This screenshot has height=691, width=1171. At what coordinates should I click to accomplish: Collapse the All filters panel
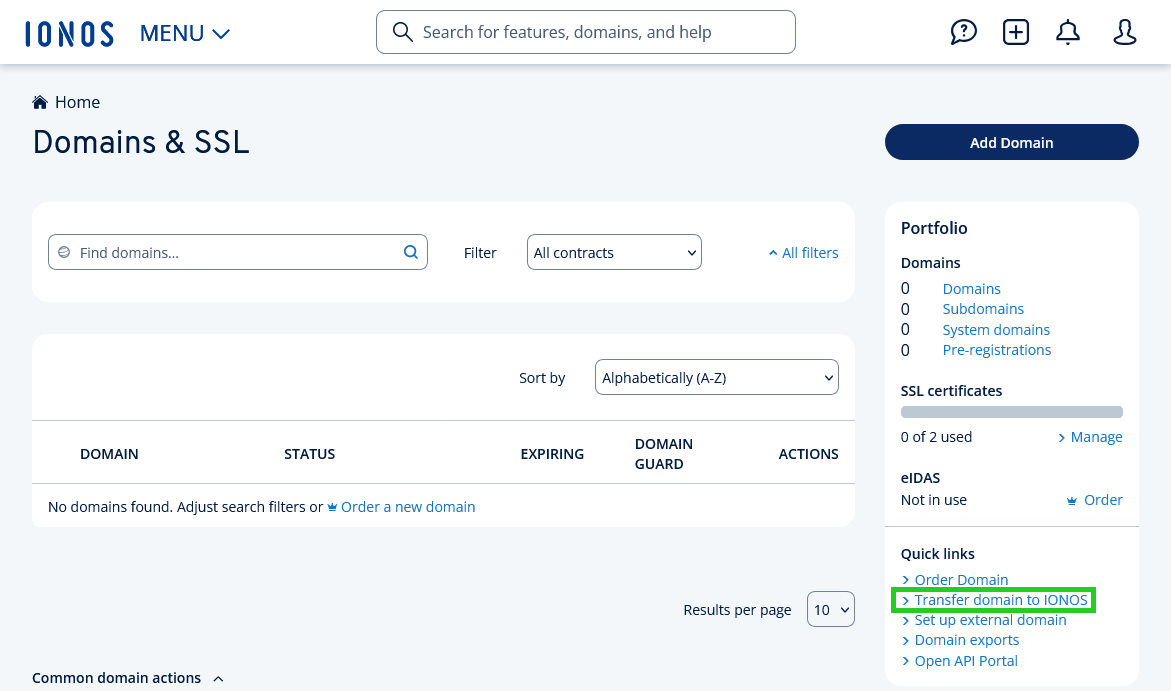803,252
